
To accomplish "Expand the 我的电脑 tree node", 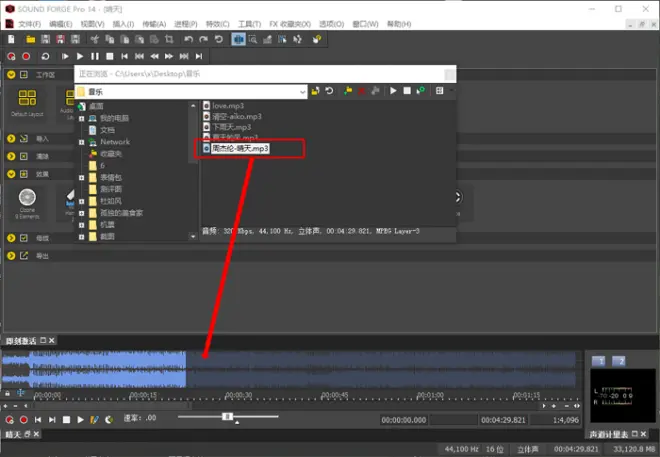I will pos(82,119).
